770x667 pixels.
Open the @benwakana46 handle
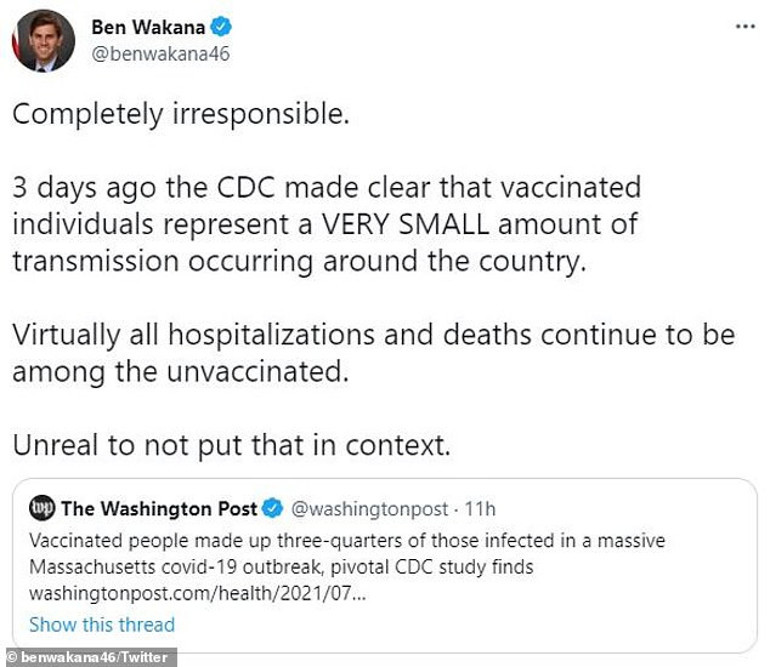[x=160, y=53]
